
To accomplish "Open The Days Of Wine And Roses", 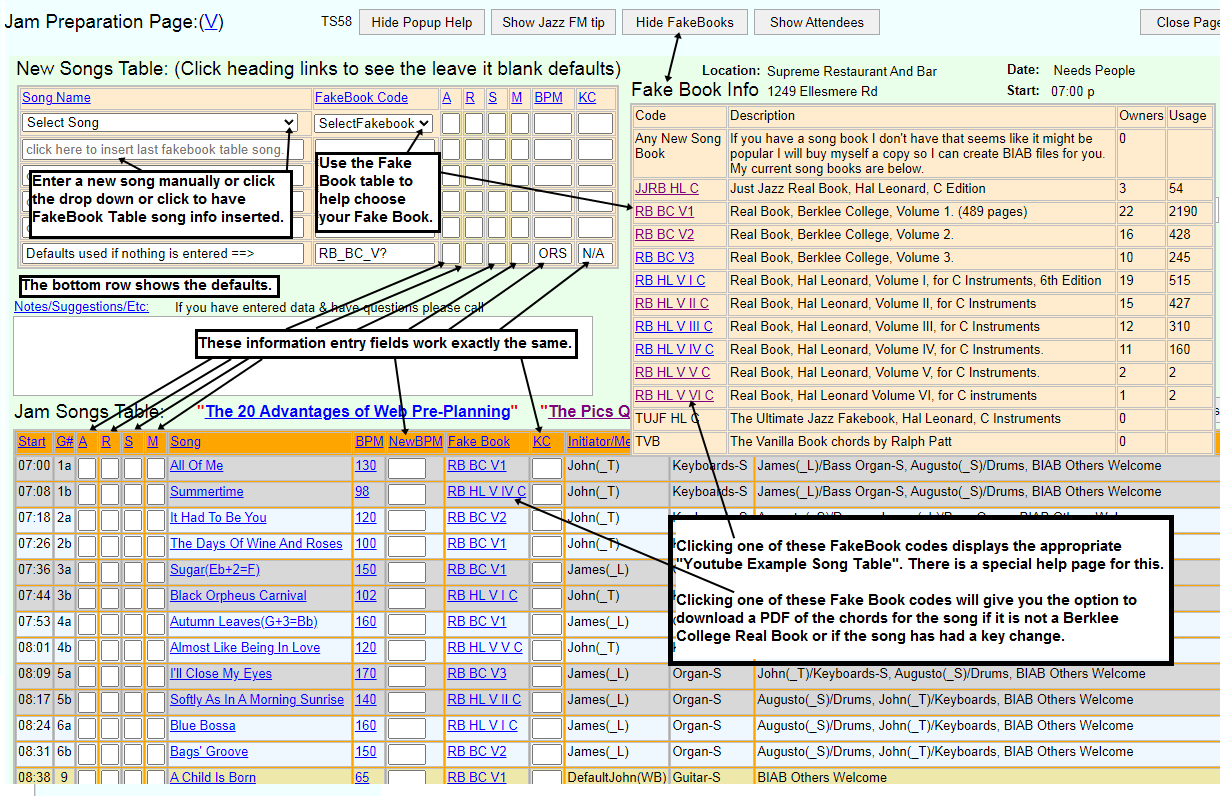I will click(256, 544).
